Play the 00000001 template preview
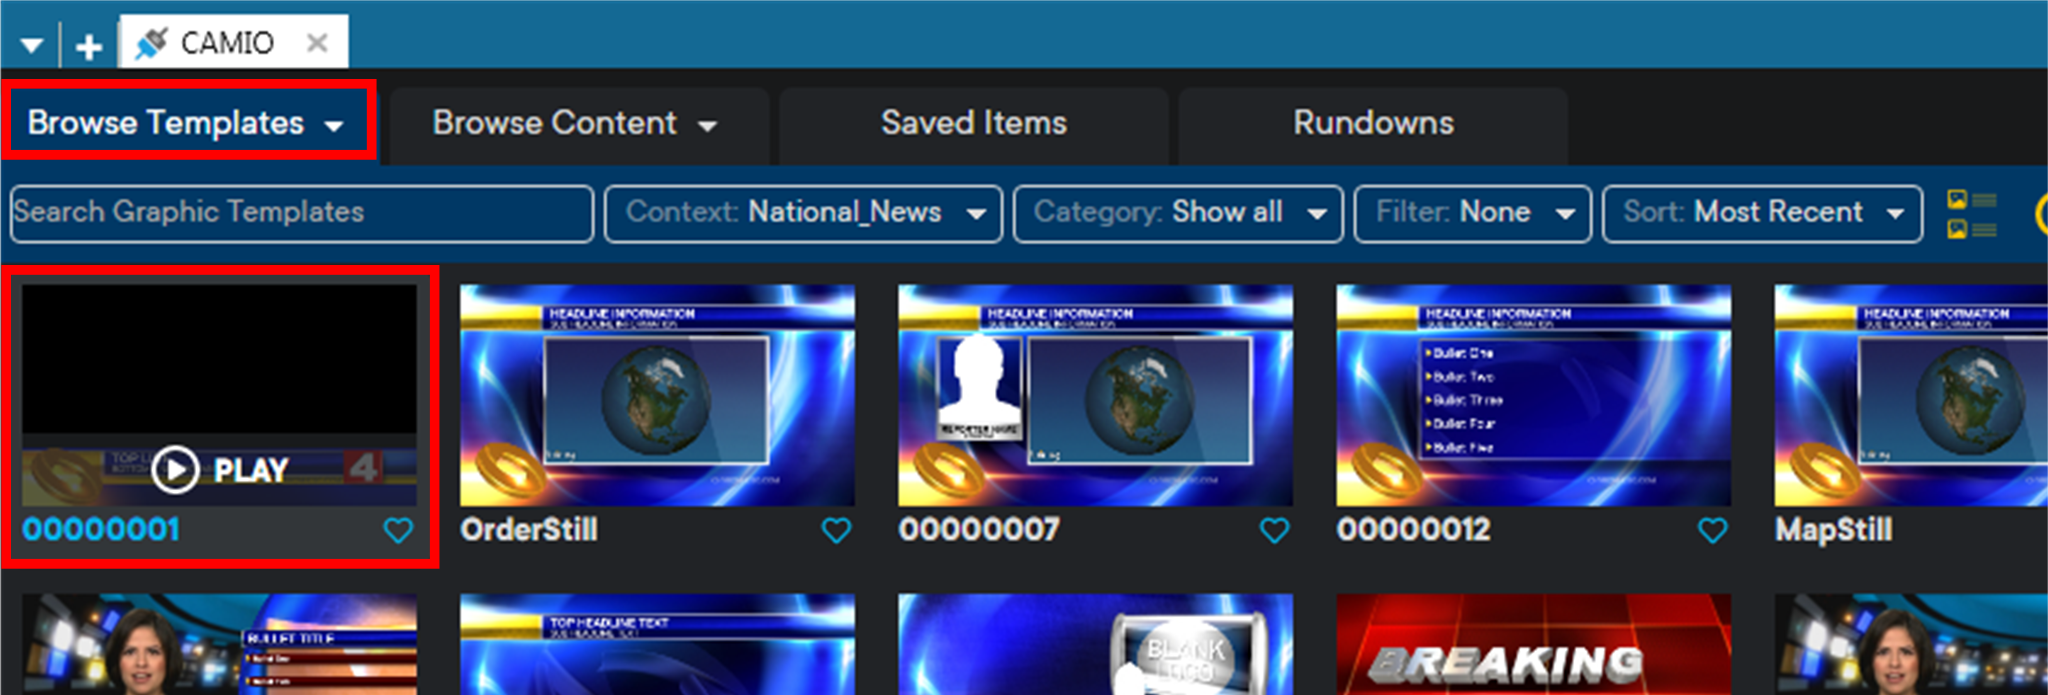 [x=220, y=469]
